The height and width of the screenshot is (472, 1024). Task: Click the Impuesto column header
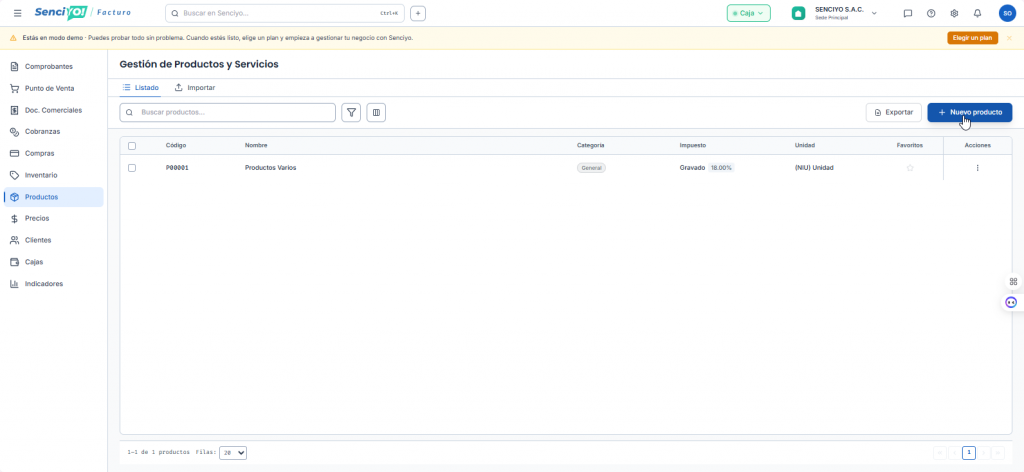click(692, 146)
